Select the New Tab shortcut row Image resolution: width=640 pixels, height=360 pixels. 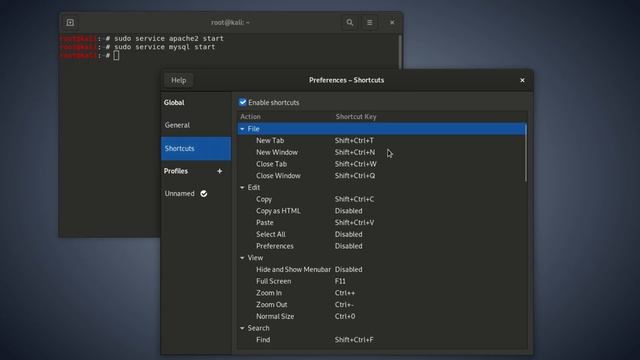(x=382, y=140)
